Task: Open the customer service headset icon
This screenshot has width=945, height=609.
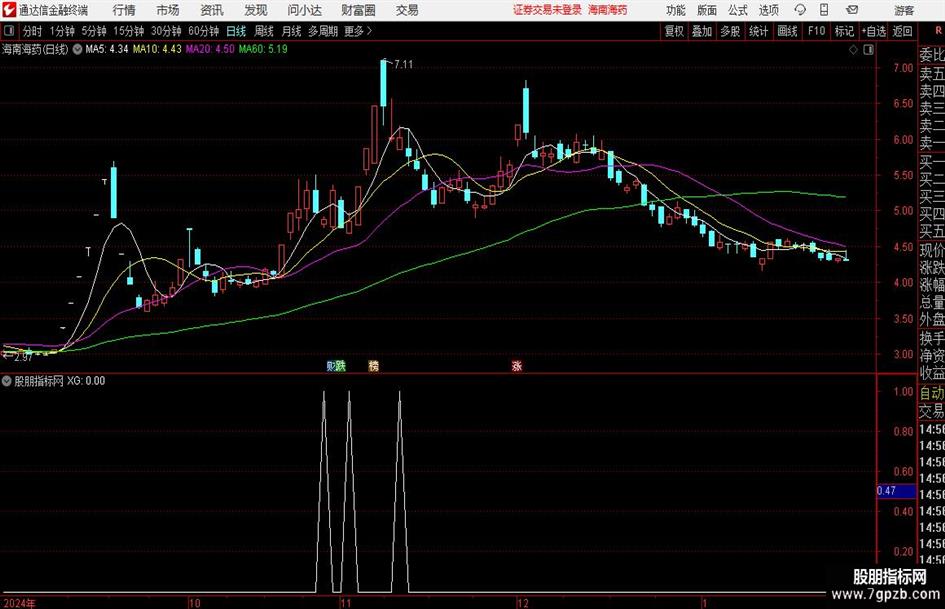Action: pyautogui.click(x=800, y=10)
